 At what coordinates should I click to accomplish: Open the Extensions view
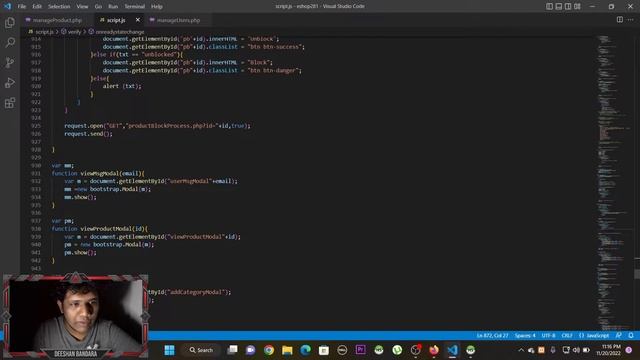(x=10, y=103)
